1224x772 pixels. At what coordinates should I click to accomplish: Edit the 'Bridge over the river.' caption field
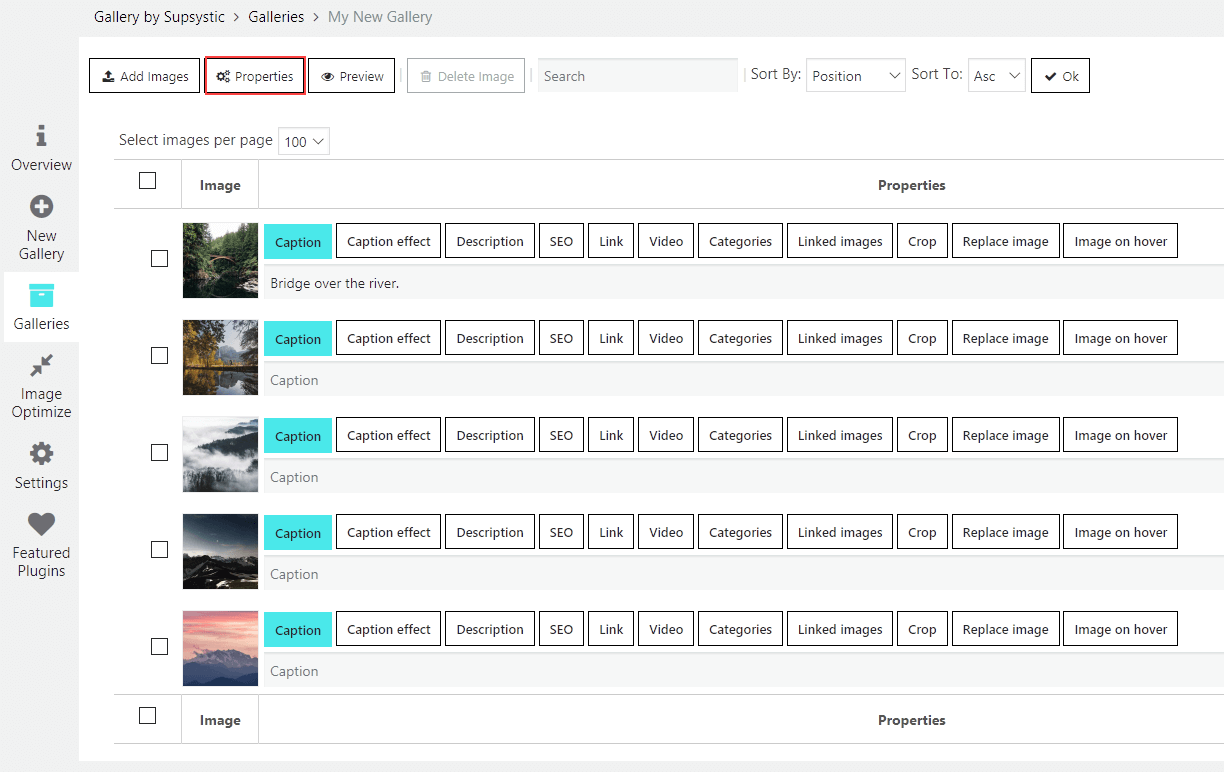(x=743, y=283)
